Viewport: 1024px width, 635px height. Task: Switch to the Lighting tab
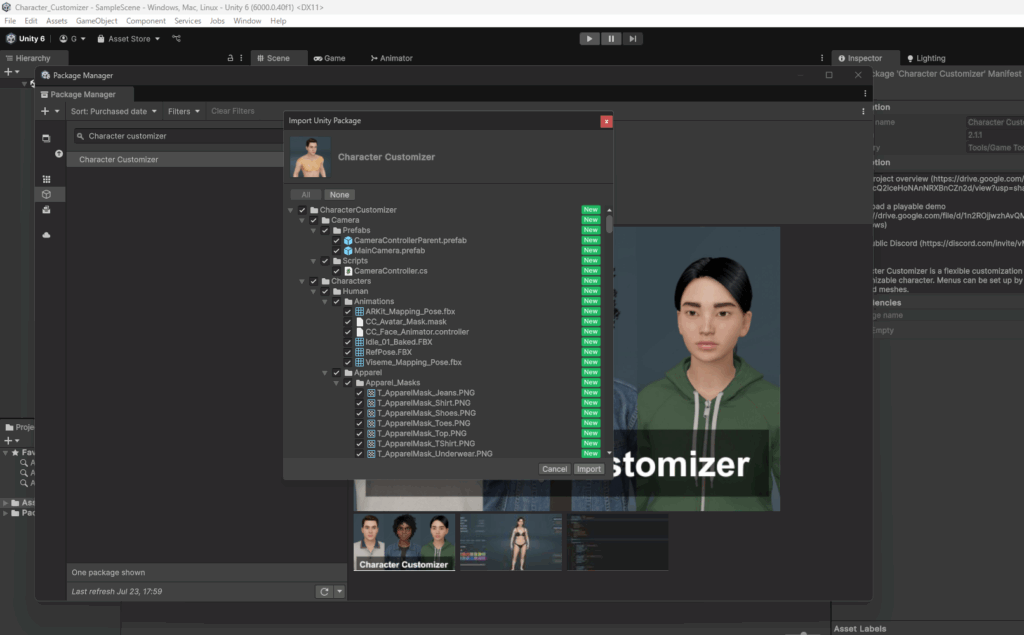[x=925, y=58]
